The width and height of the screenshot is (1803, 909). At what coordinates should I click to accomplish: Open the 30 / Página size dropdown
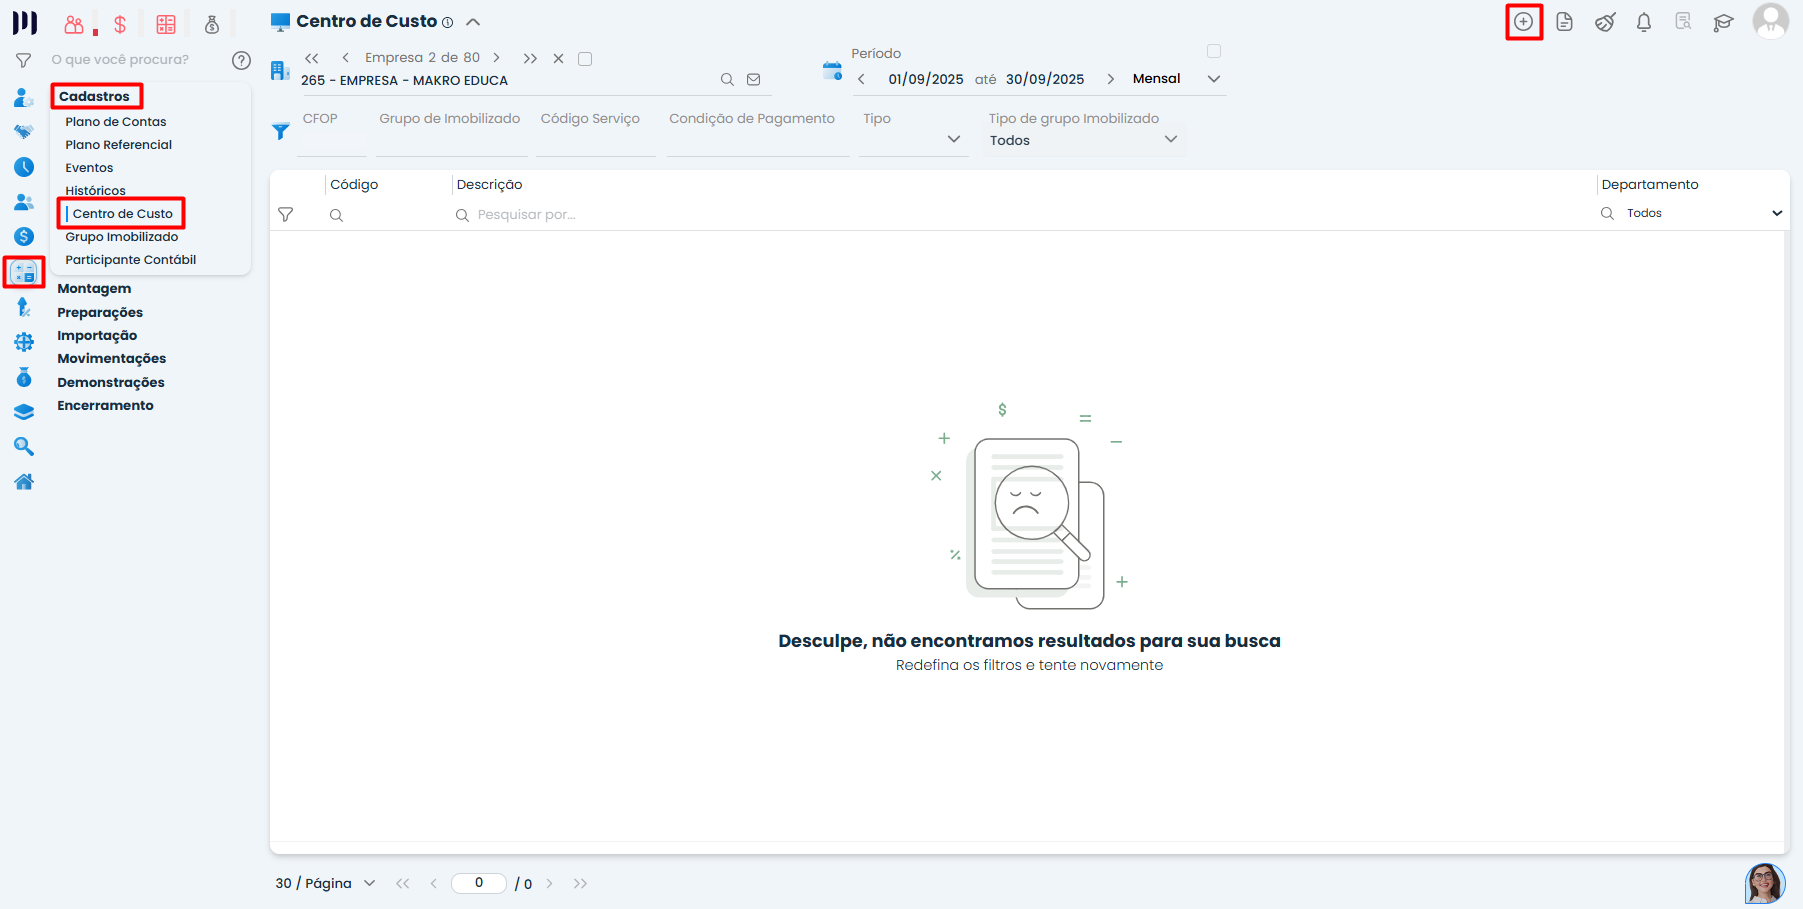coord(369,883)
